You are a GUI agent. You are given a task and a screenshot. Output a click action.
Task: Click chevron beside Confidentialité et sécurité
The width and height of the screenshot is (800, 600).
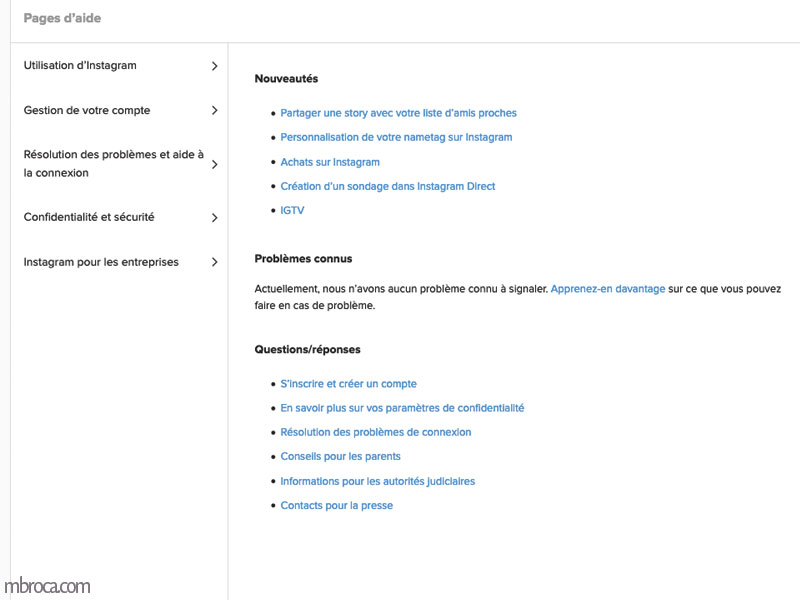coord(214,218)
